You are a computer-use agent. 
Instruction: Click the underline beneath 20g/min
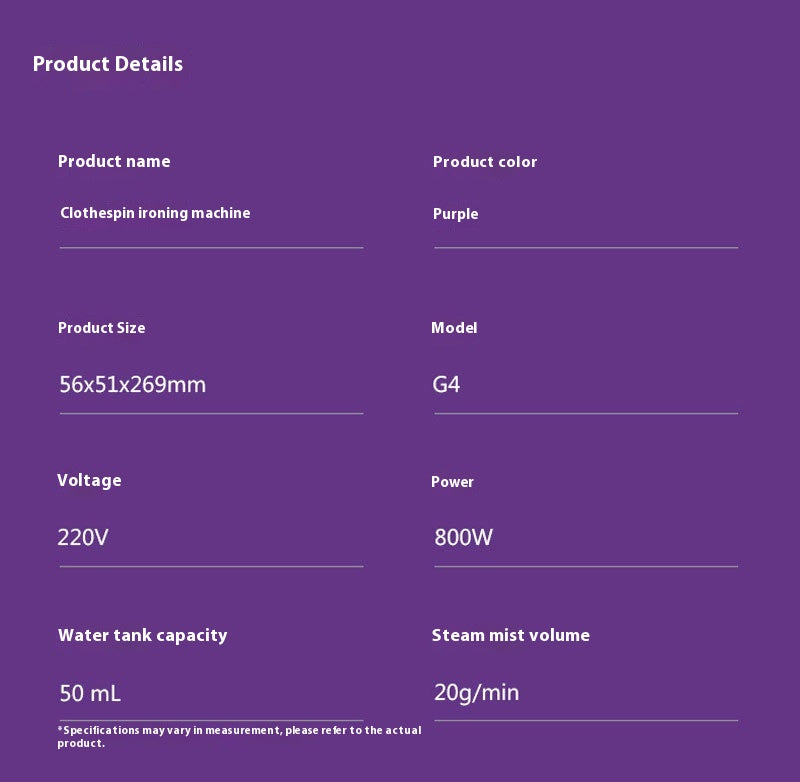click(x=586, y=720)
